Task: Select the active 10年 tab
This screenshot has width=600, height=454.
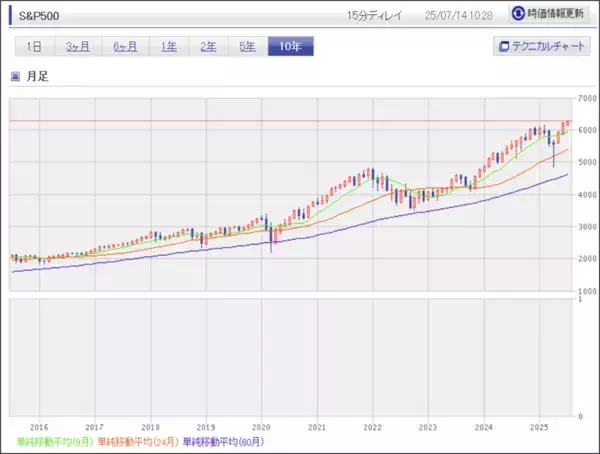Action: (291, 47)
